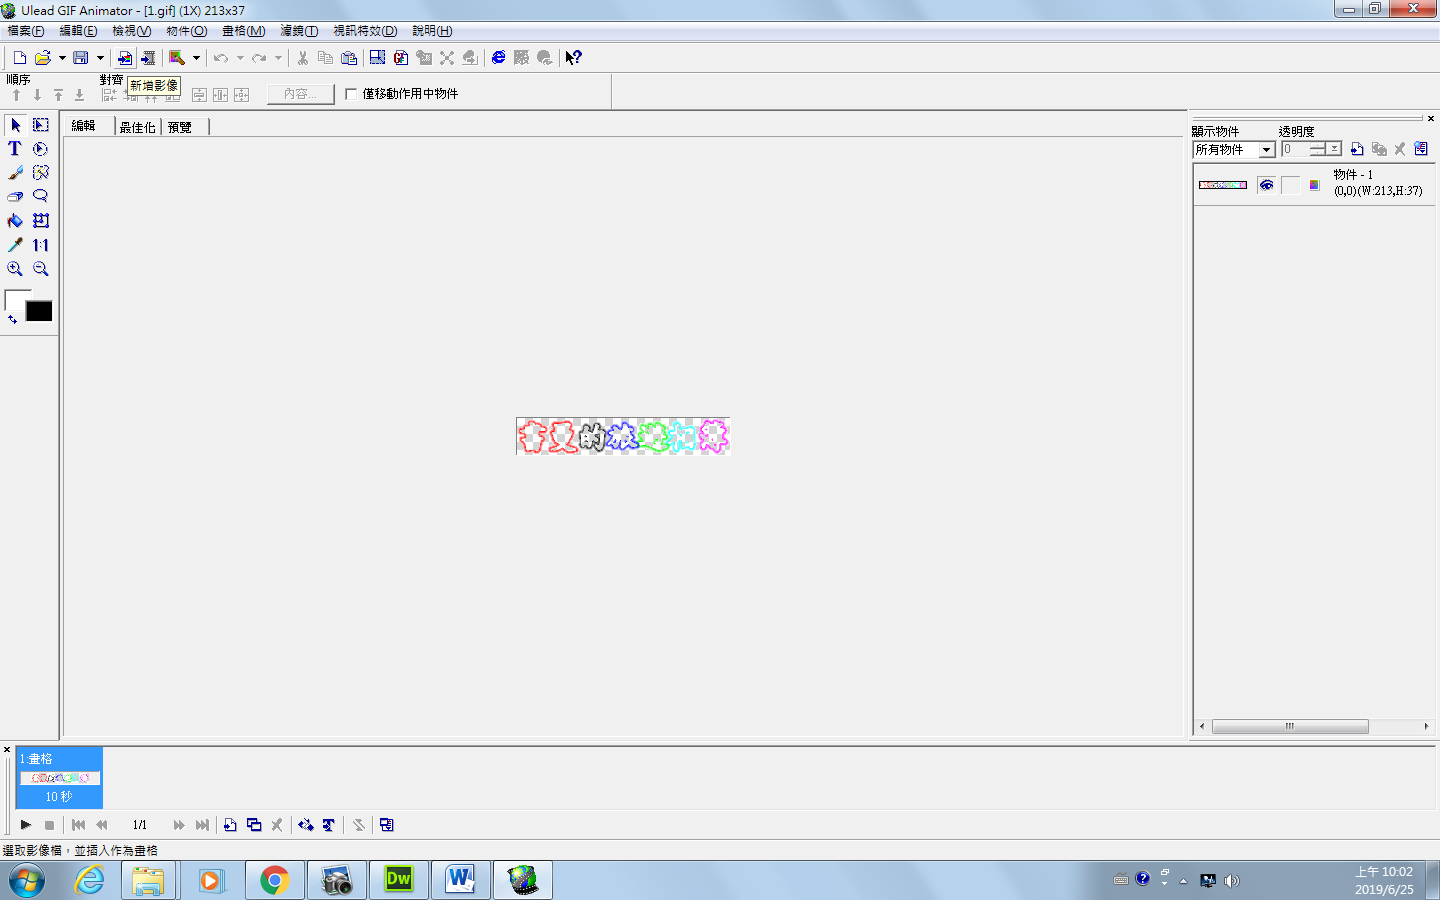Switch to the 最佳化 tab
The height and width of the screenshot is (900, 1440).
coord(137,127)
